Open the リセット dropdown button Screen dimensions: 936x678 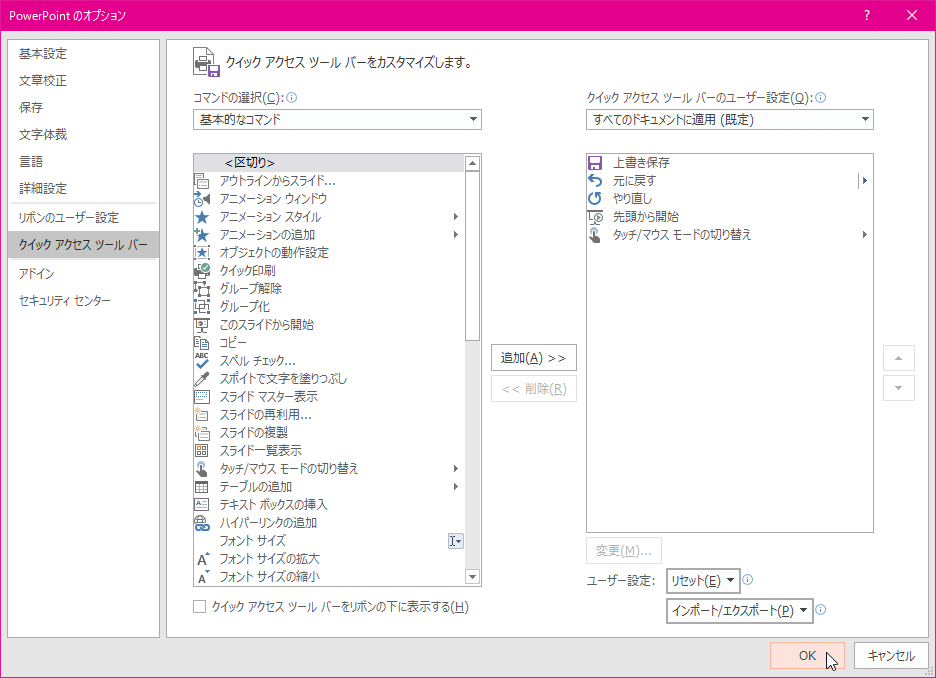703,581
